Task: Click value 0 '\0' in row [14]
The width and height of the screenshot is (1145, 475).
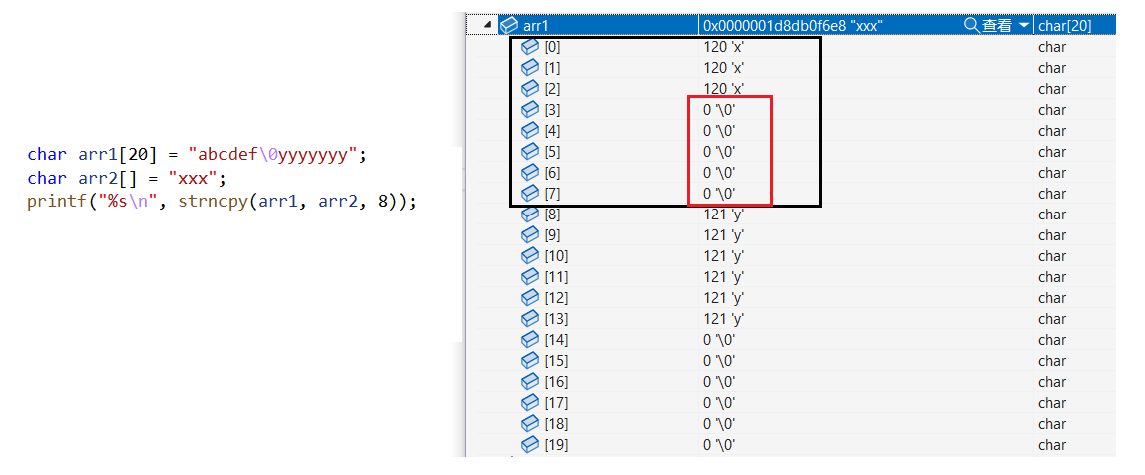Action: coord(719,340)
